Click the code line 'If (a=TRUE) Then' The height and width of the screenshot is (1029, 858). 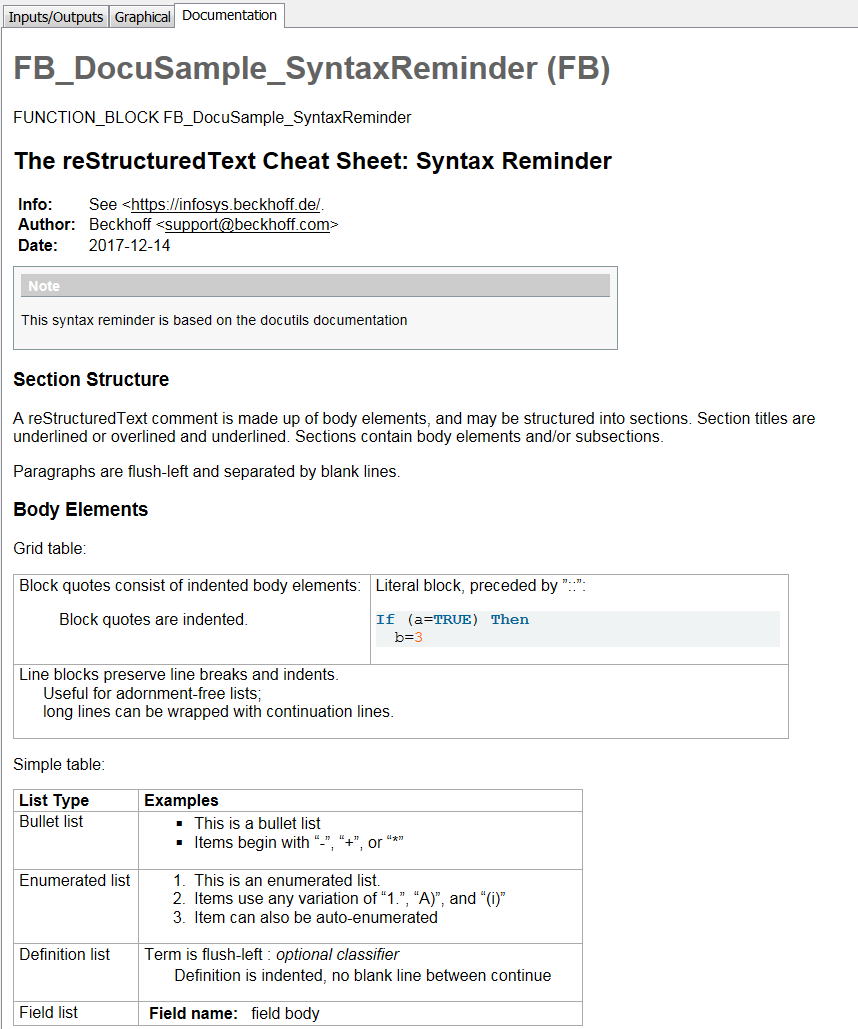pos(452,620)
